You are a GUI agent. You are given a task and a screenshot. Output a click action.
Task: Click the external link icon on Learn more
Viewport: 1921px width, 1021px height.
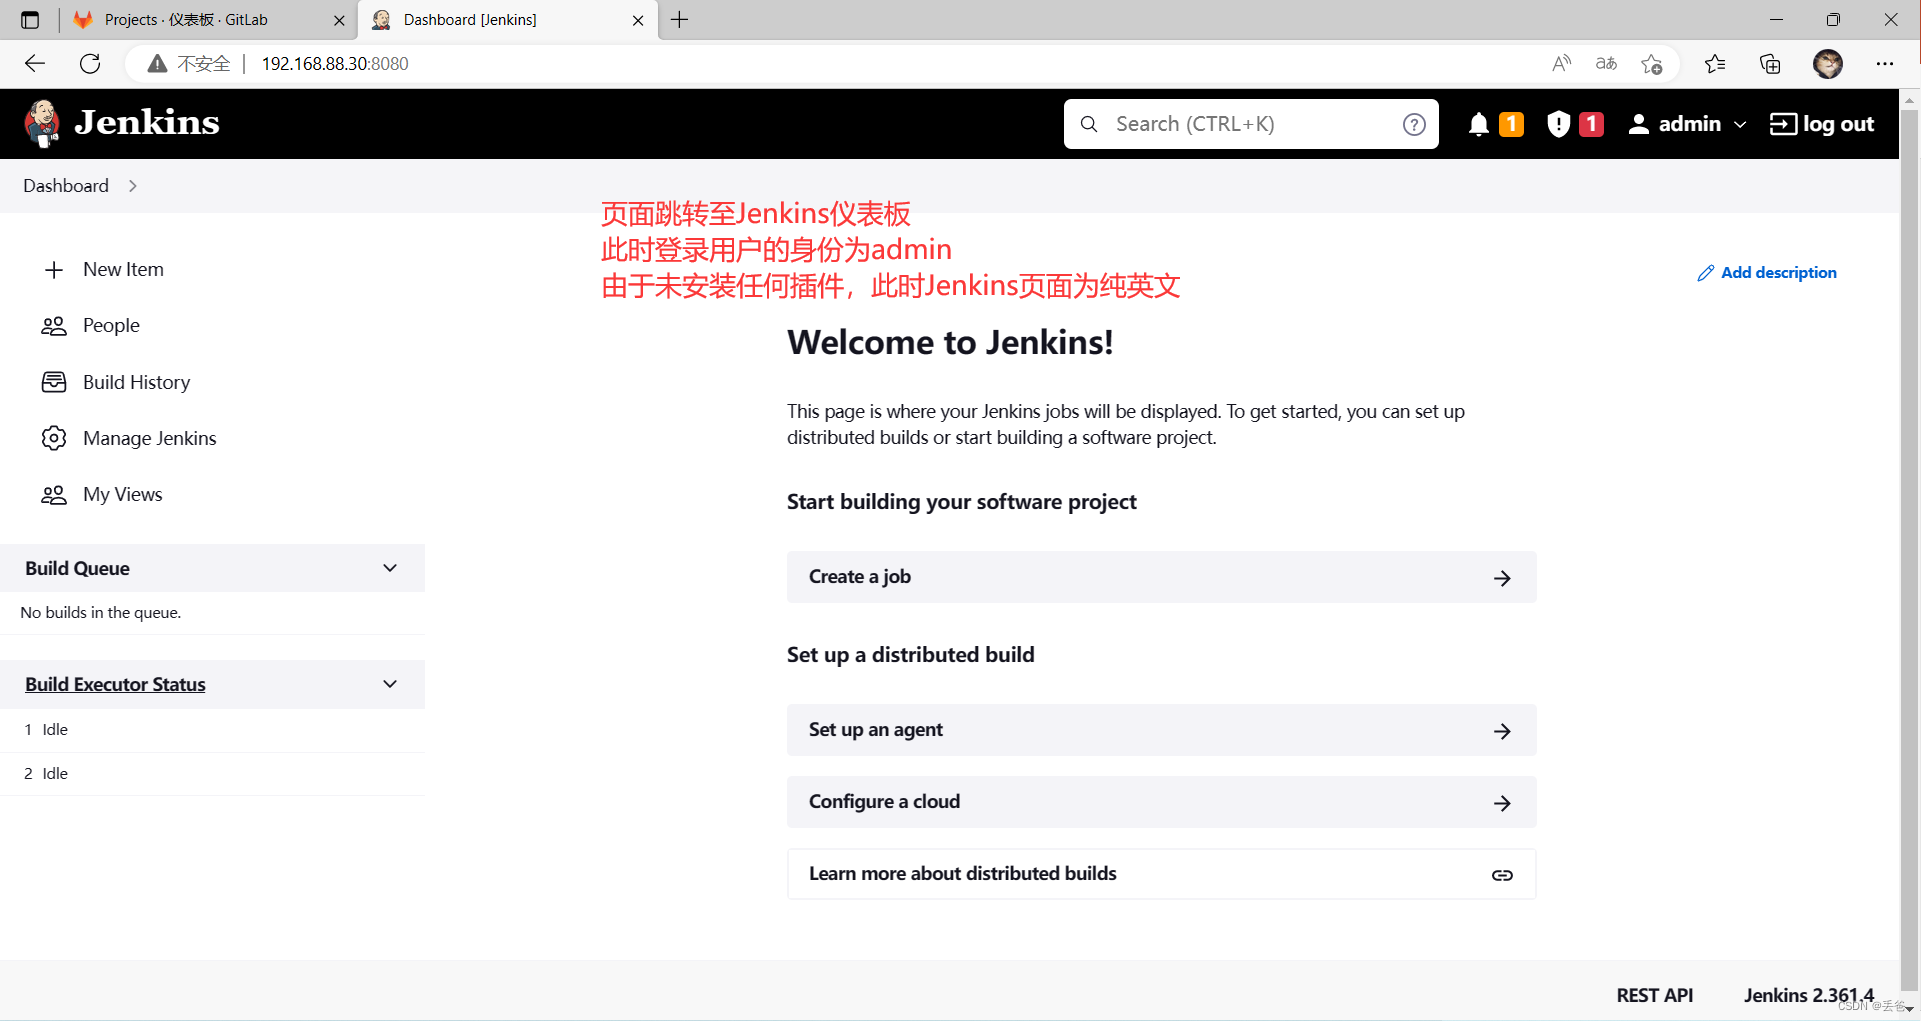(x=1502, y=875)
